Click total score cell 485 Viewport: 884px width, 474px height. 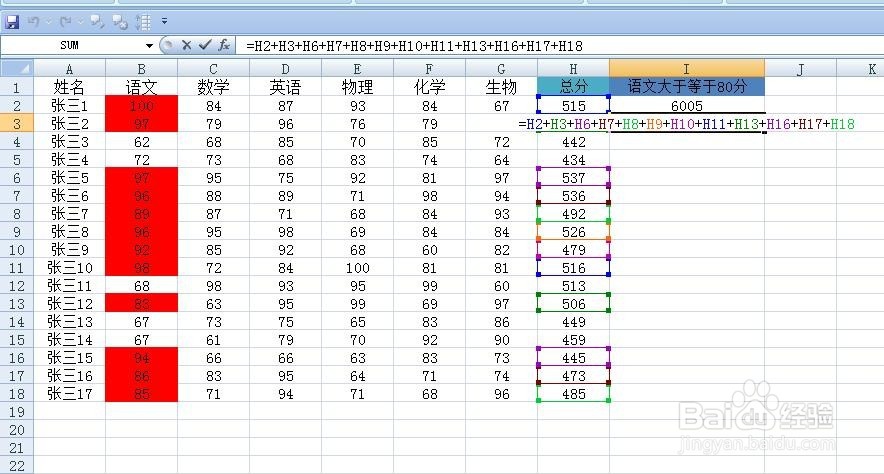573,394
